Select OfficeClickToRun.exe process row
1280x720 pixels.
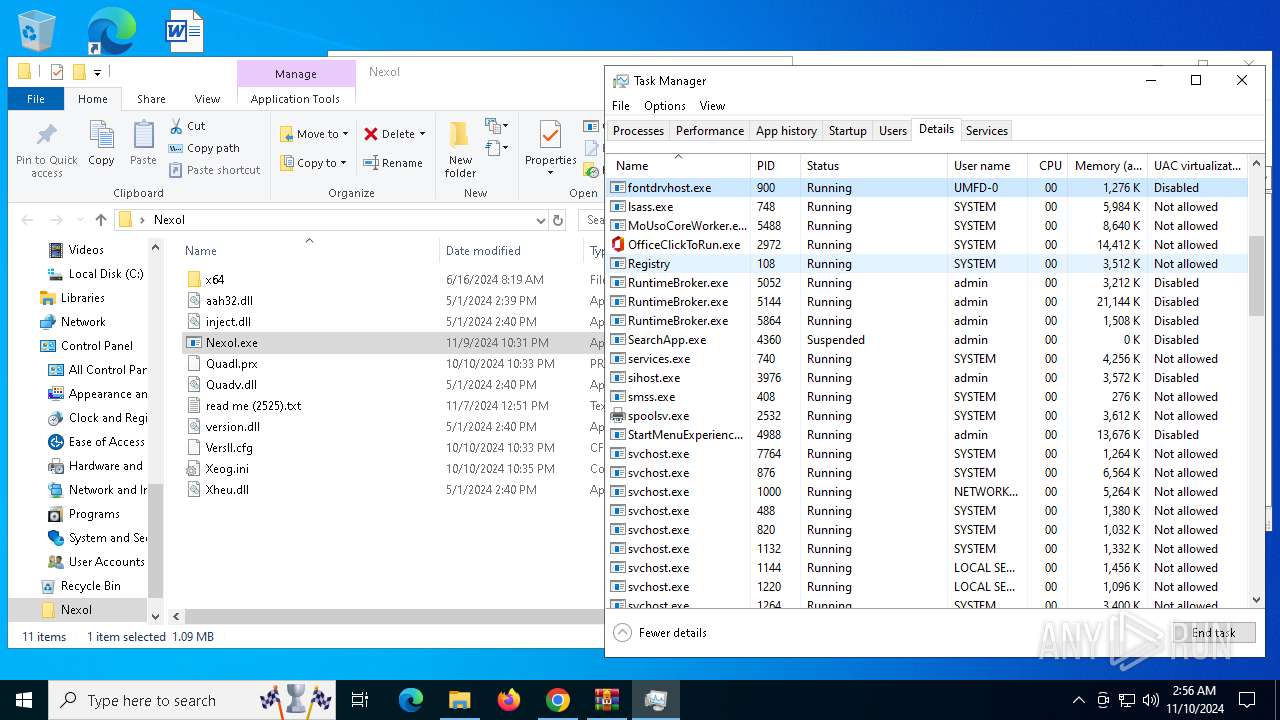coord(928,245)
